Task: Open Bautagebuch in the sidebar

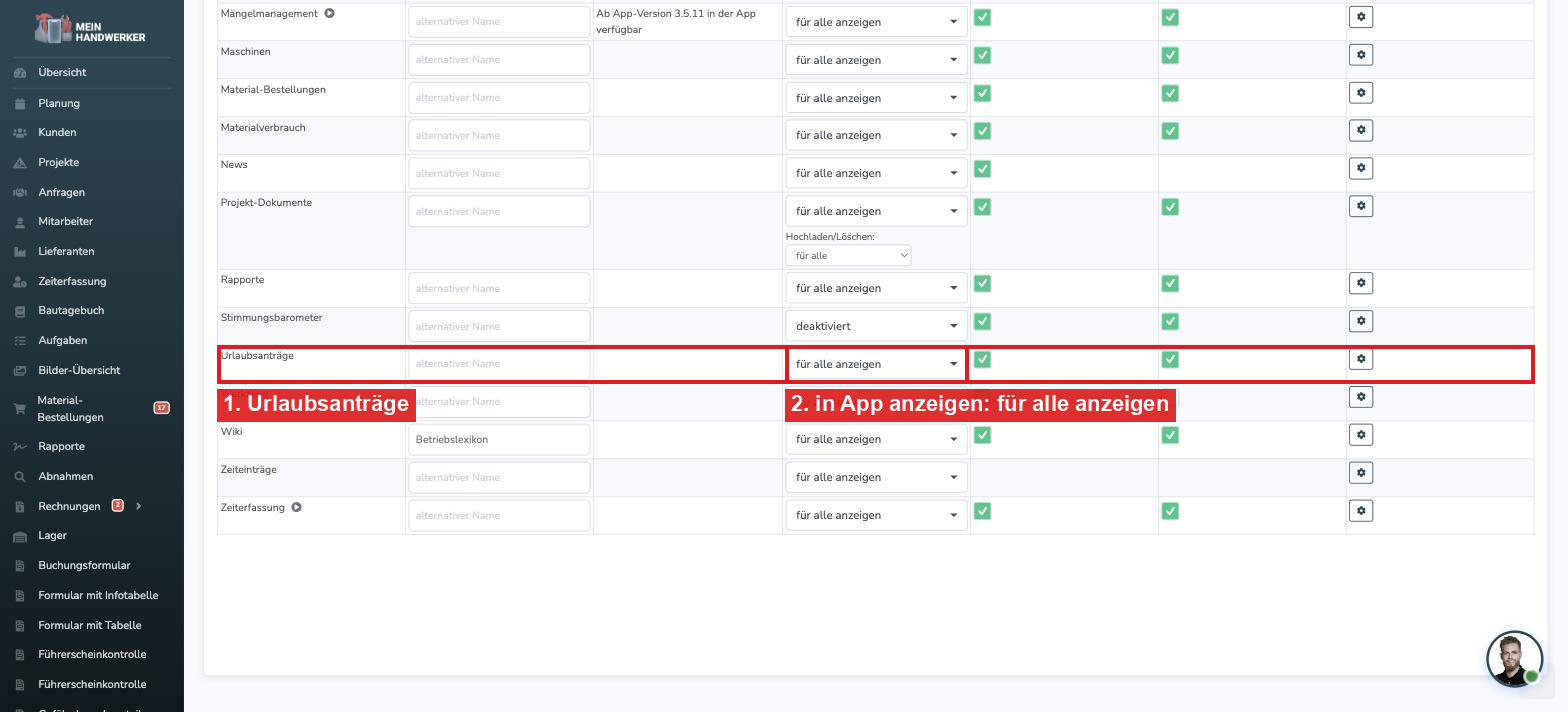Action: tap(71, 310)
